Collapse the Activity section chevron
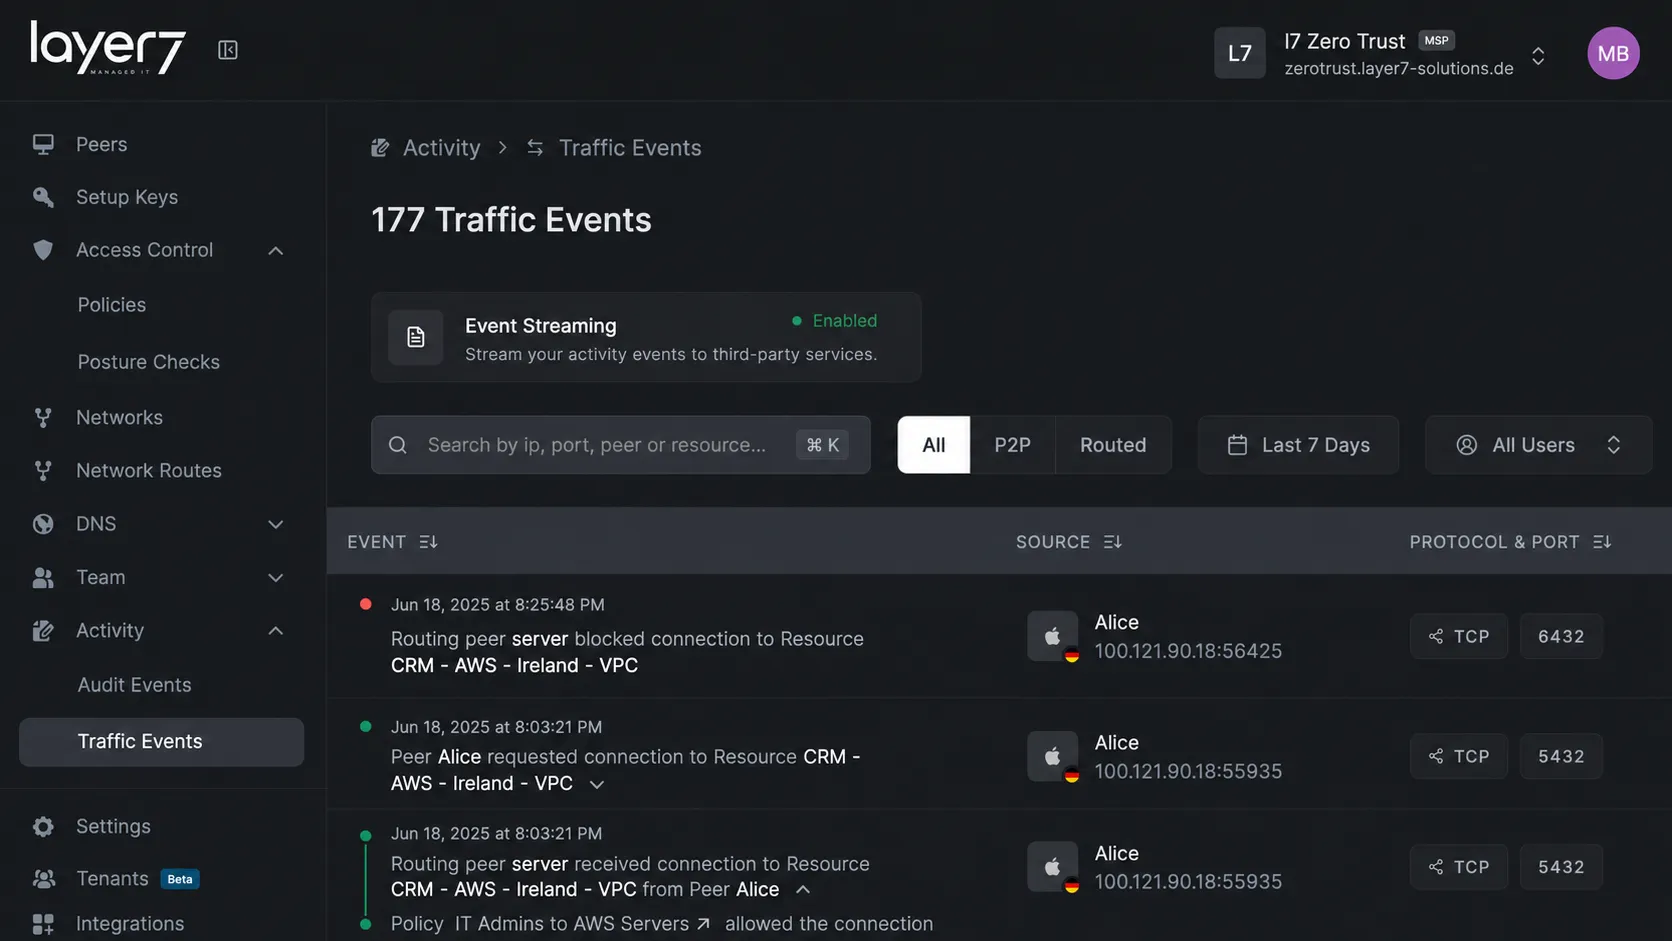This screenshot has height=941, width=1672. [x=276, y=631]
